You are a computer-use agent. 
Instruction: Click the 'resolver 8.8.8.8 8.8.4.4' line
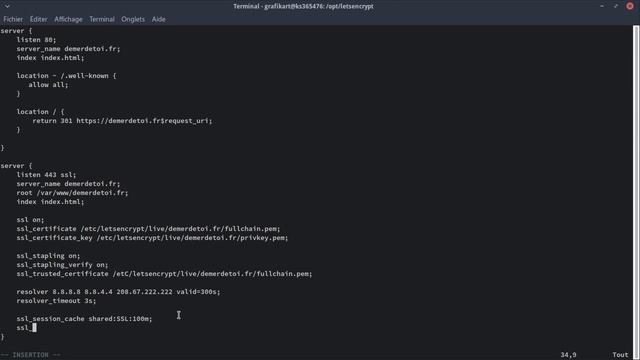pyautogui.click(x=118, y=291)
